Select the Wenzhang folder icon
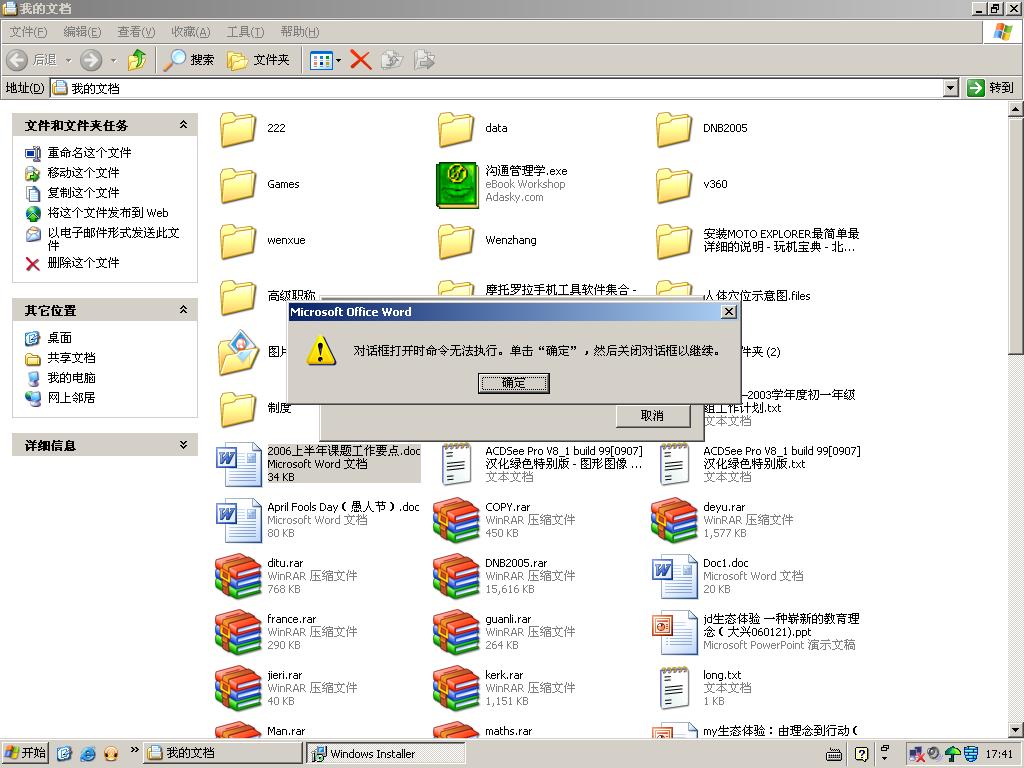Viewport: 1024px width, 768px height. [456, 241]
